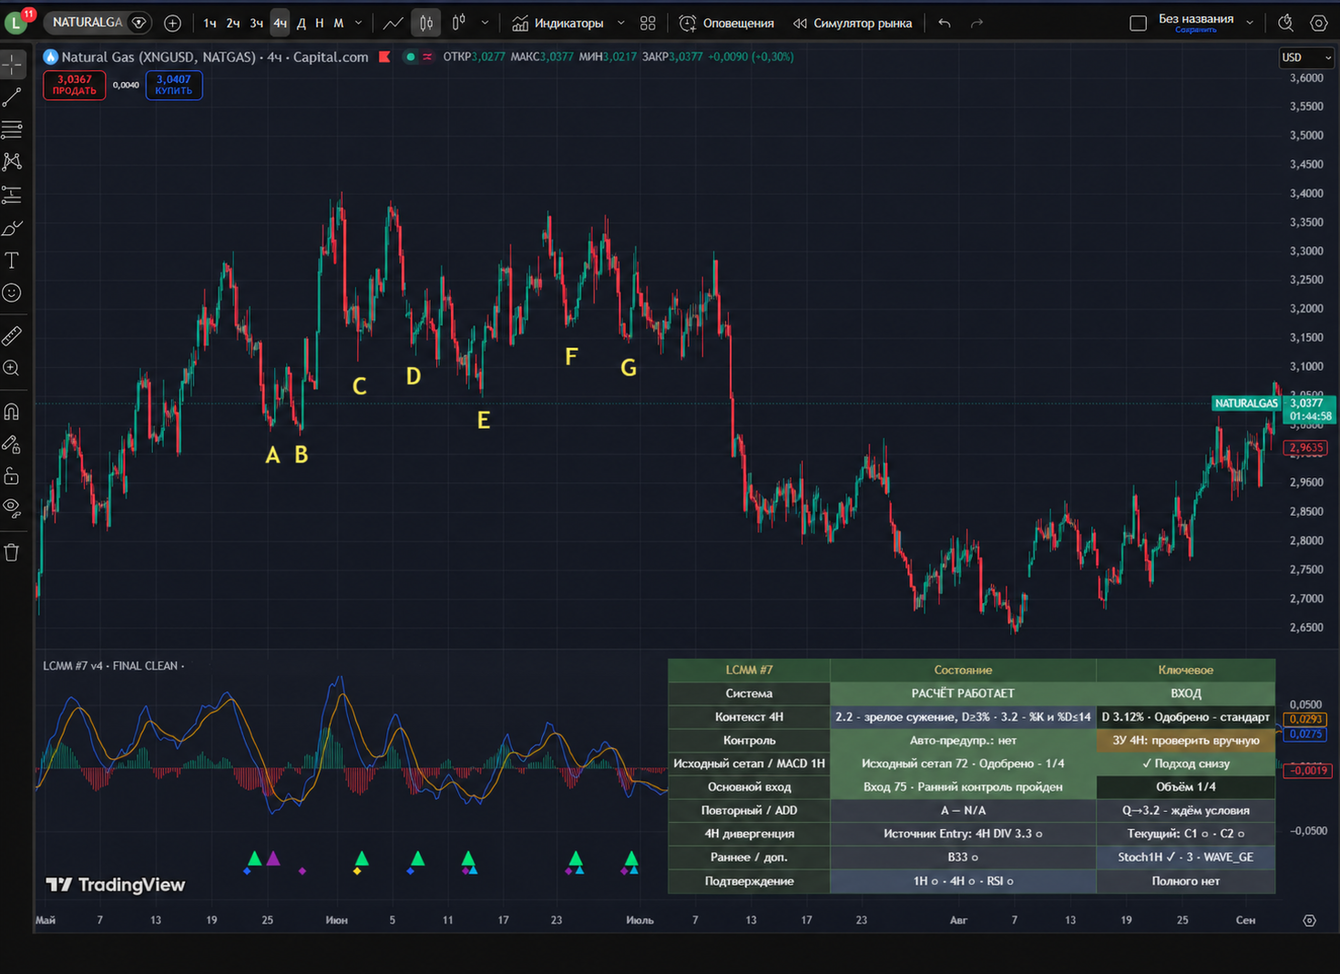The height and width of the screenshot is (974, 1340).
Task: Click the TradingView logo link
Action: tap(116, 884)
